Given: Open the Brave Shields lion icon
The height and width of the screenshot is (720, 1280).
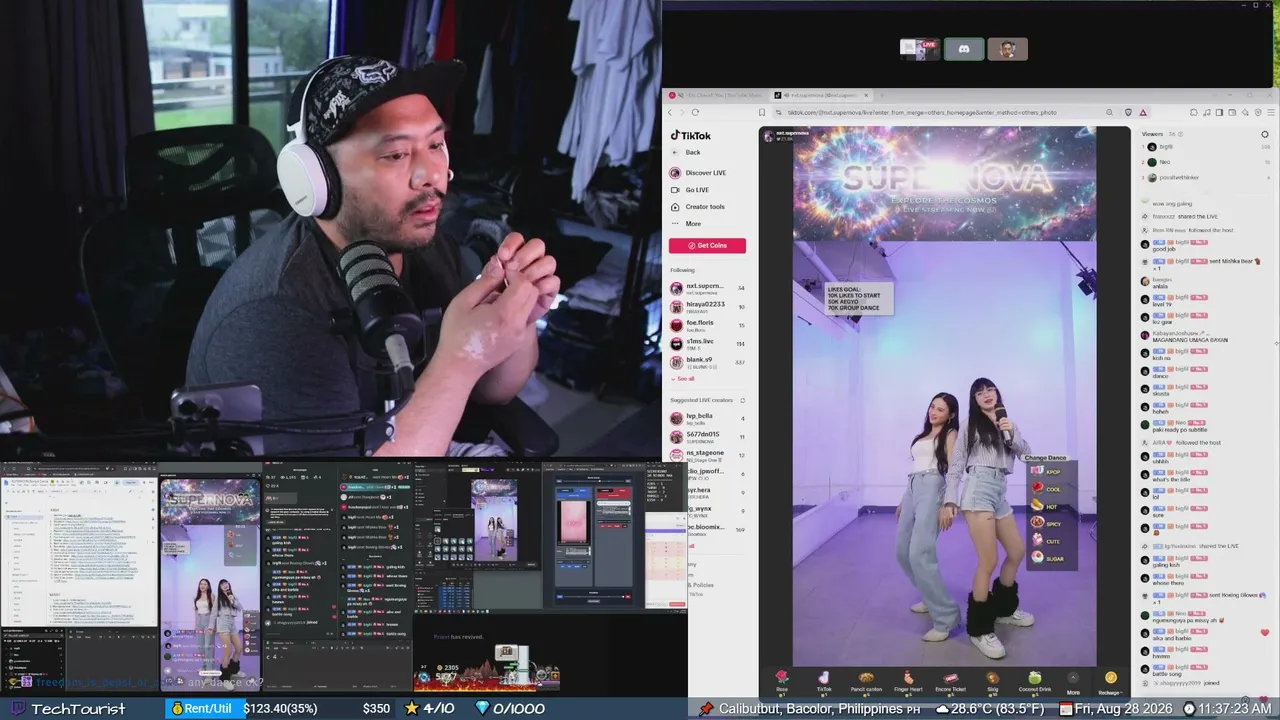Looking at the screenshot, I should [x=1128, y=112].
